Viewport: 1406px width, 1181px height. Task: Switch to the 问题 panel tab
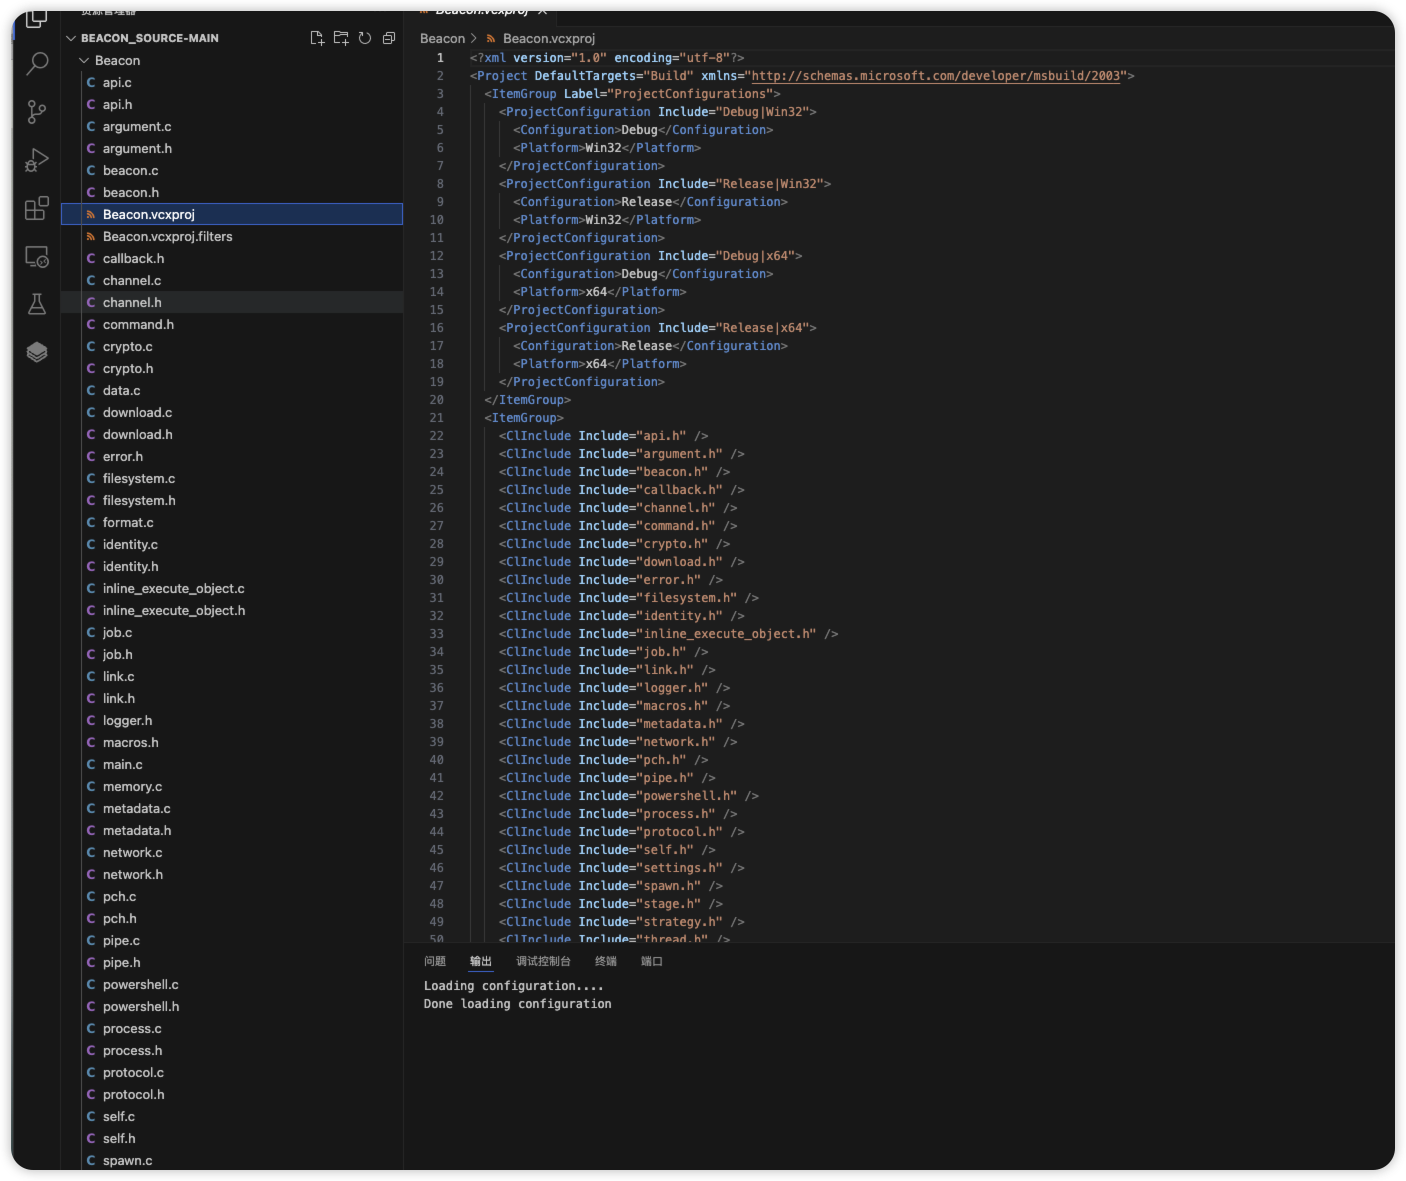pos(435,961)
